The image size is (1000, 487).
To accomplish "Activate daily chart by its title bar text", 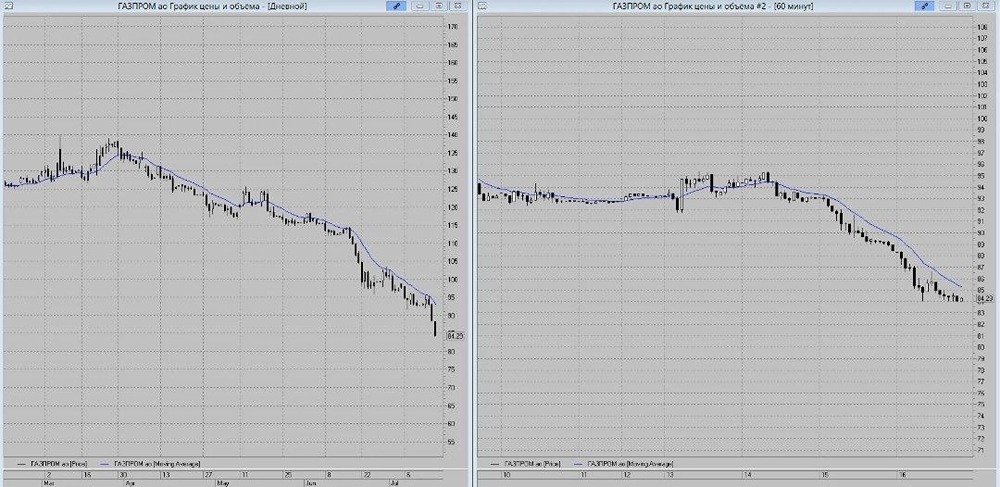I will click(213, 6).
